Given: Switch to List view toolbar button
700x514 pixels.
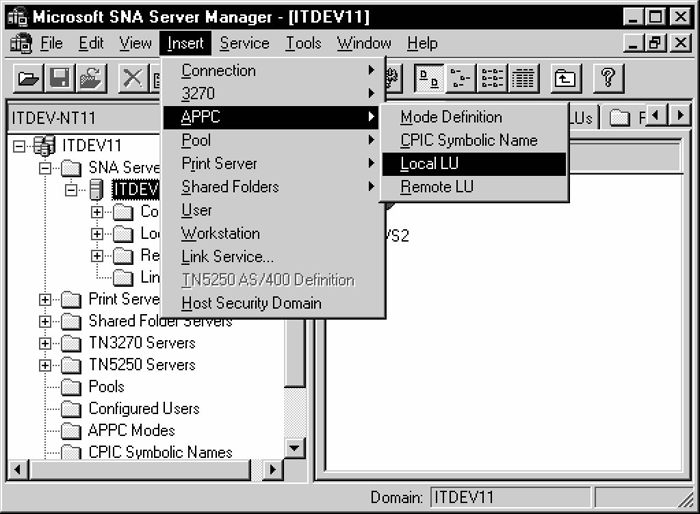Looking at the screenshot, I should pyautogui.click(x=492, y=79).
